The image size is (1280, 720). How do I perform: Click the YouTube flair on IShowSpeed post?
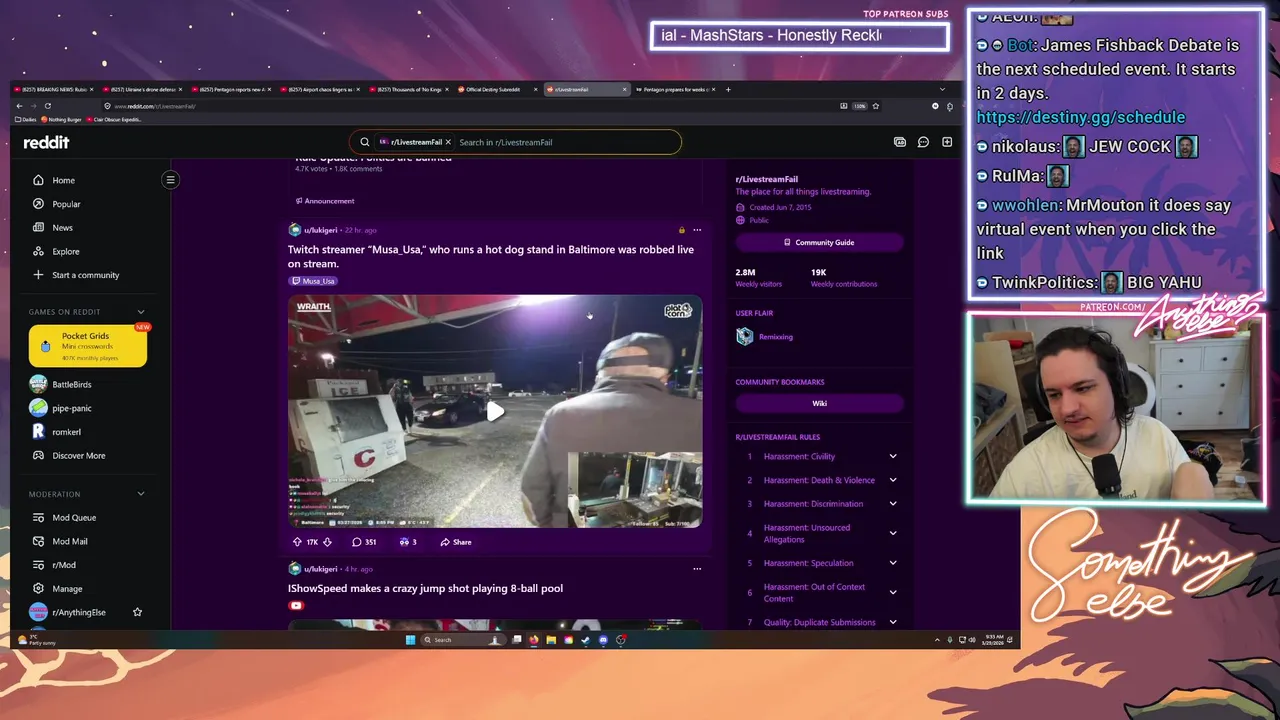[x=295, y=605]
